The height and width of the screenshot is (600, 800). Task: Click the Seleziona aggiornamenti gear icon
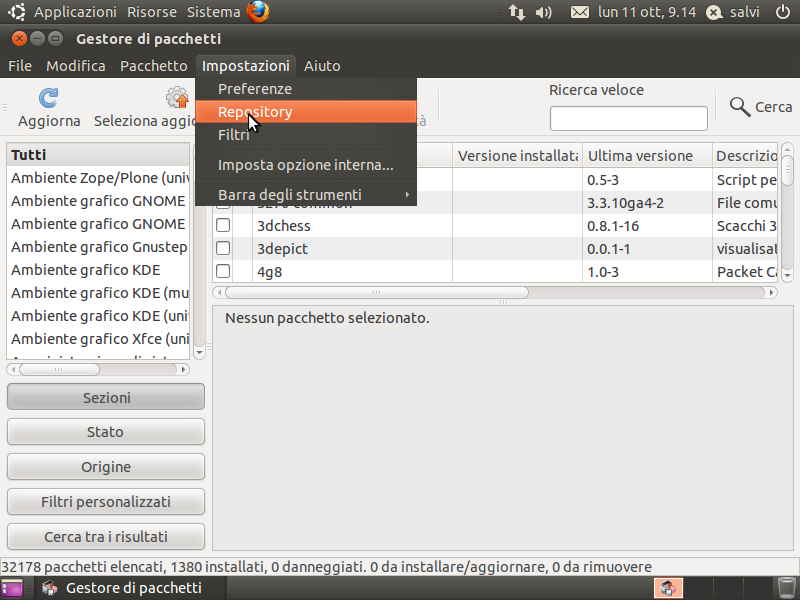click(177, 97)
